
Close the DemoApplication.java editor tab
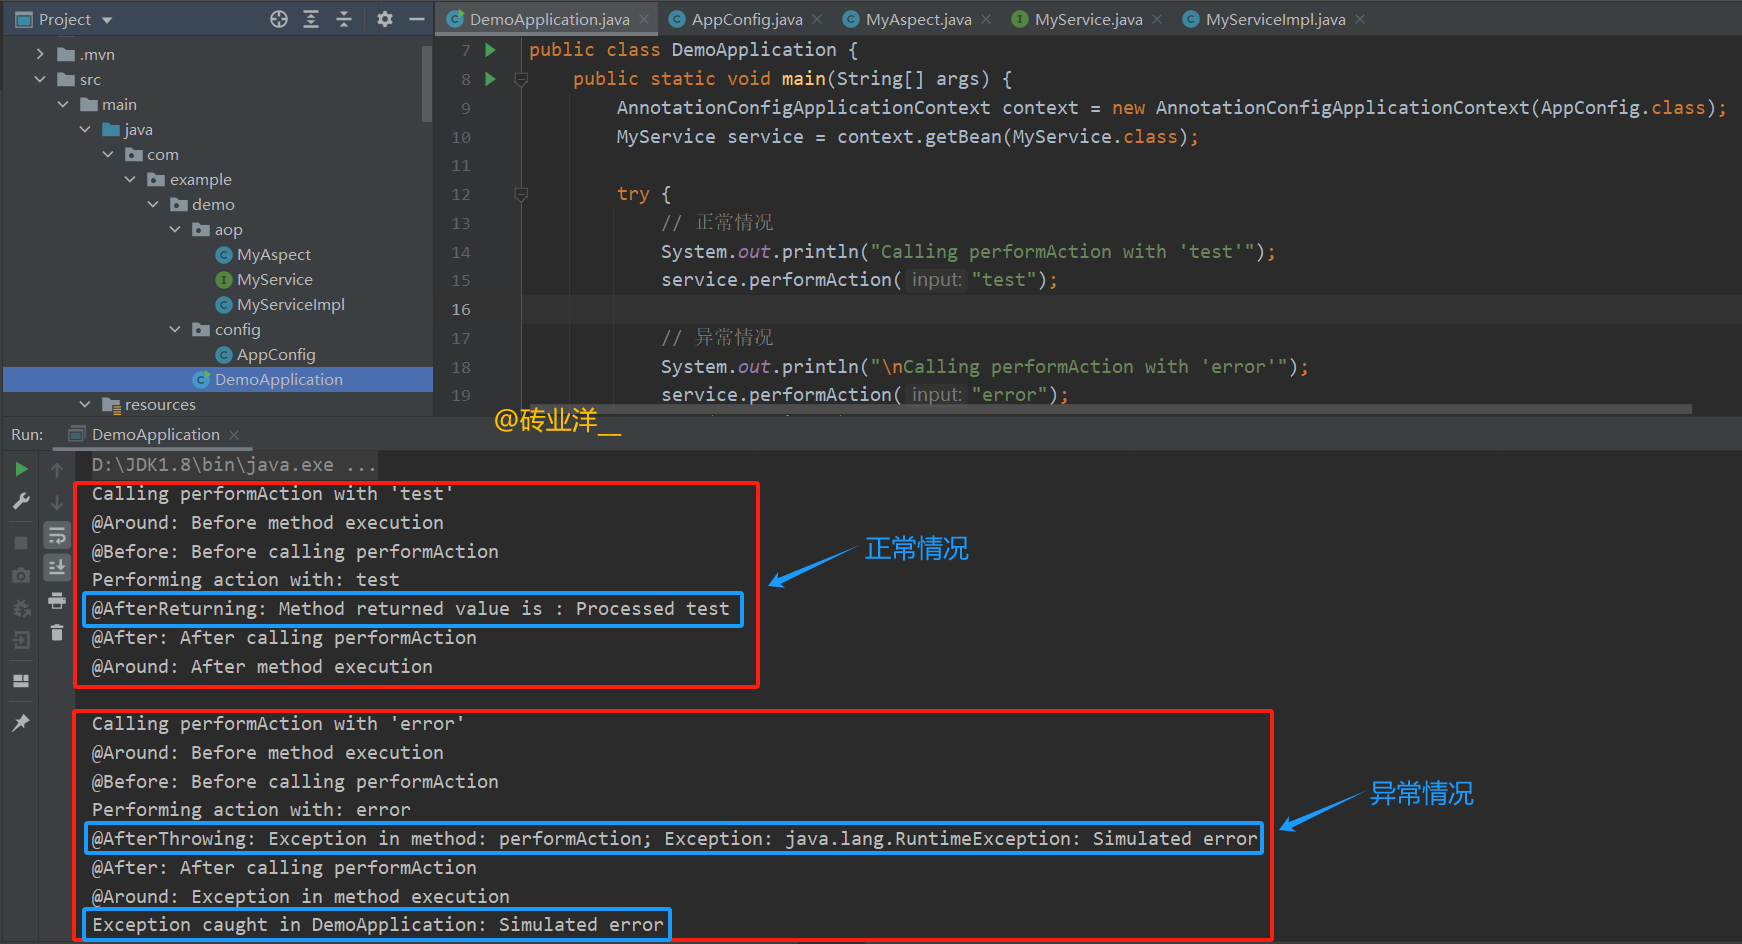pyautogui.click(x=644, y=19)
